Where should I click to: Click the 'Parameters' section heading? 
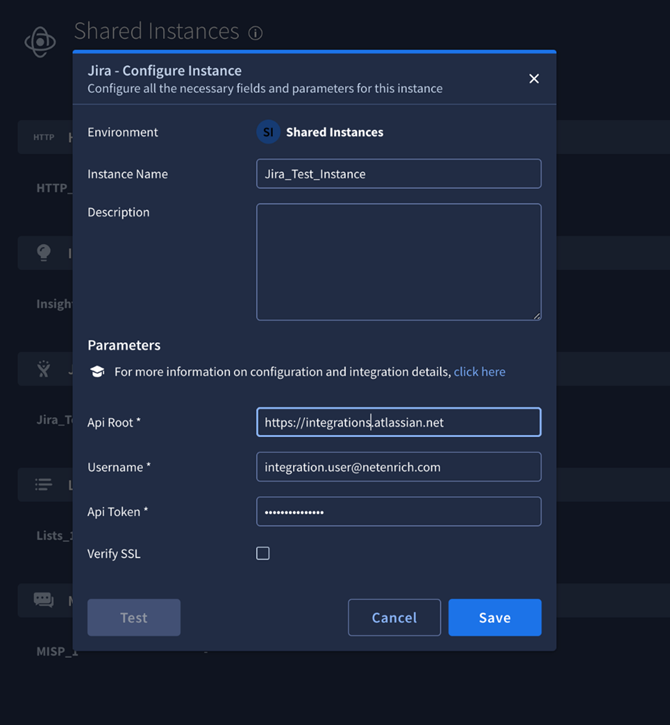[124, 345]
